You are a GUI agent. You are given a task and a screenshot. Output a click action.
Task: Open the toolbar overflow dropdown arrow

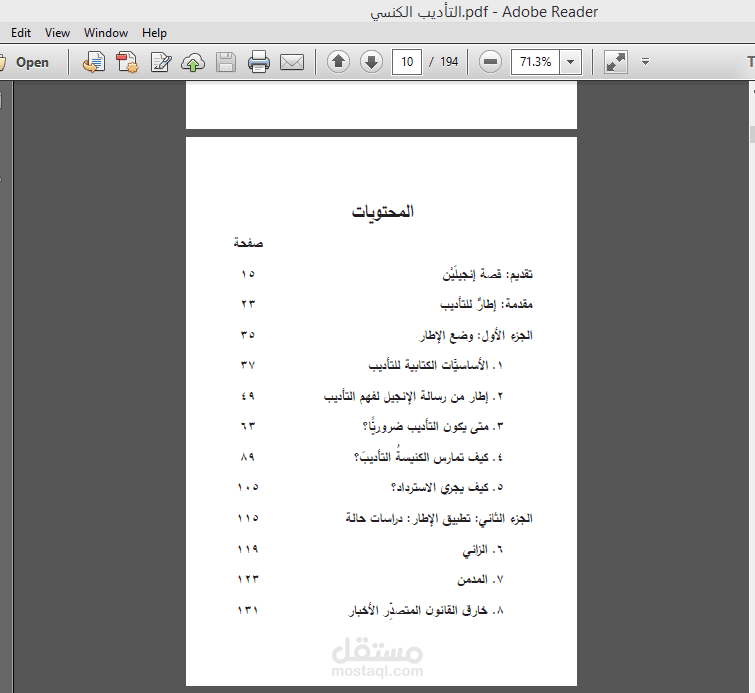(x=645, y=62)
